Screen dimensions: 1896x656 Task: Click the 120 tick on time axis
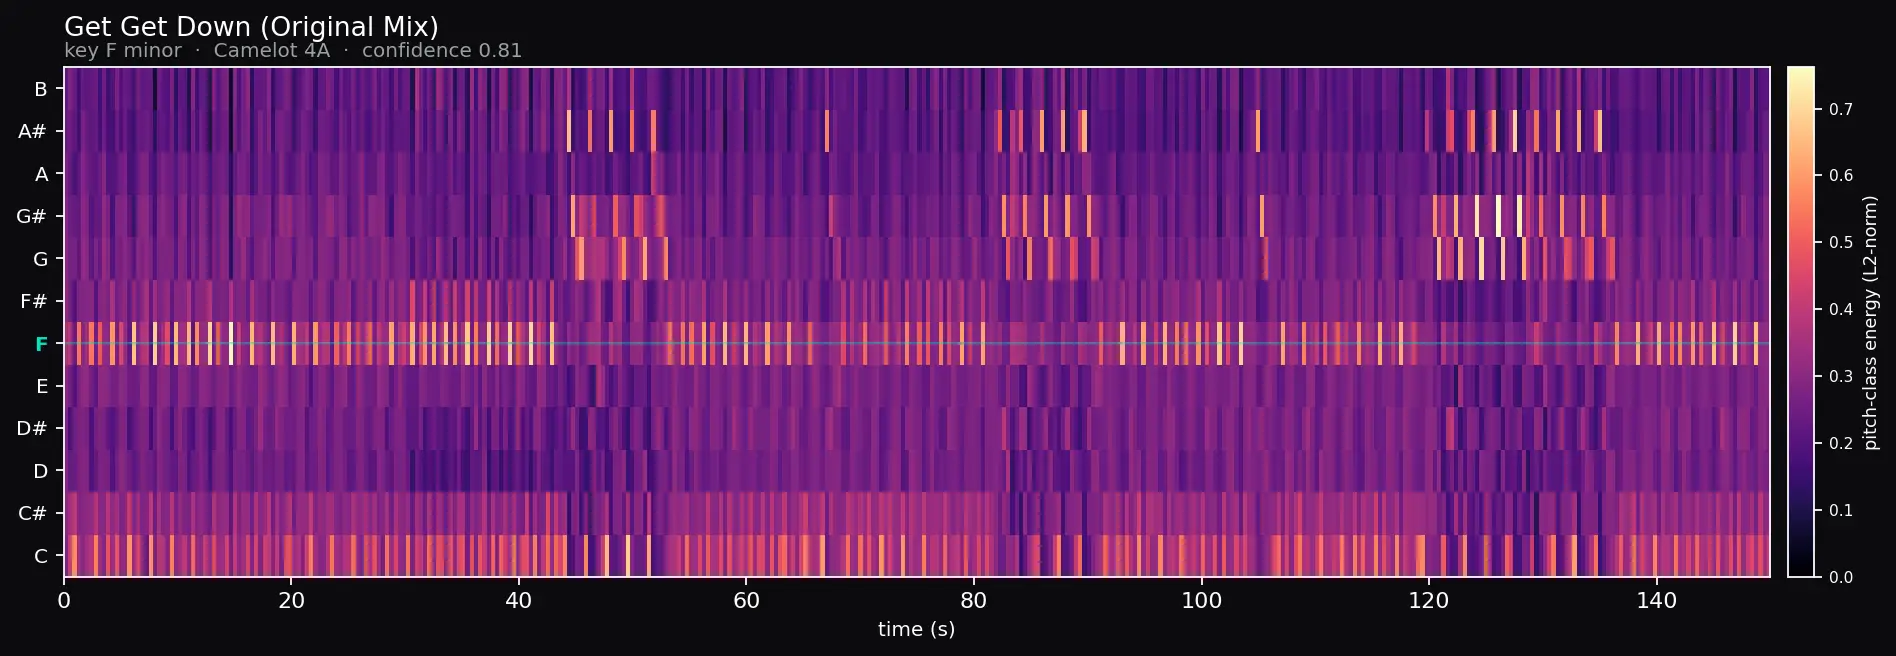point(1429,600)
